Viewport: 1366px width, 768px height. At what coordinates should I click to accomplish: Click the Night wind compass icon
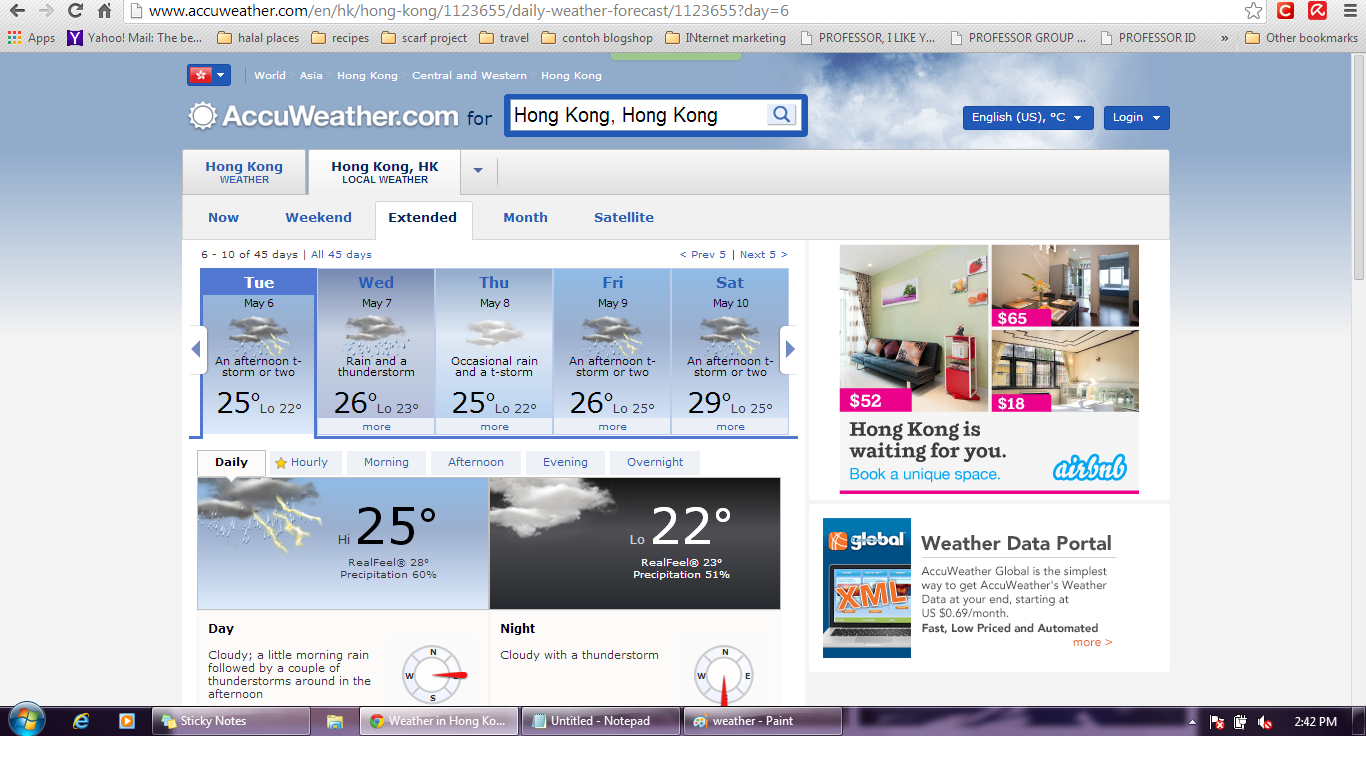coord(724,674)
